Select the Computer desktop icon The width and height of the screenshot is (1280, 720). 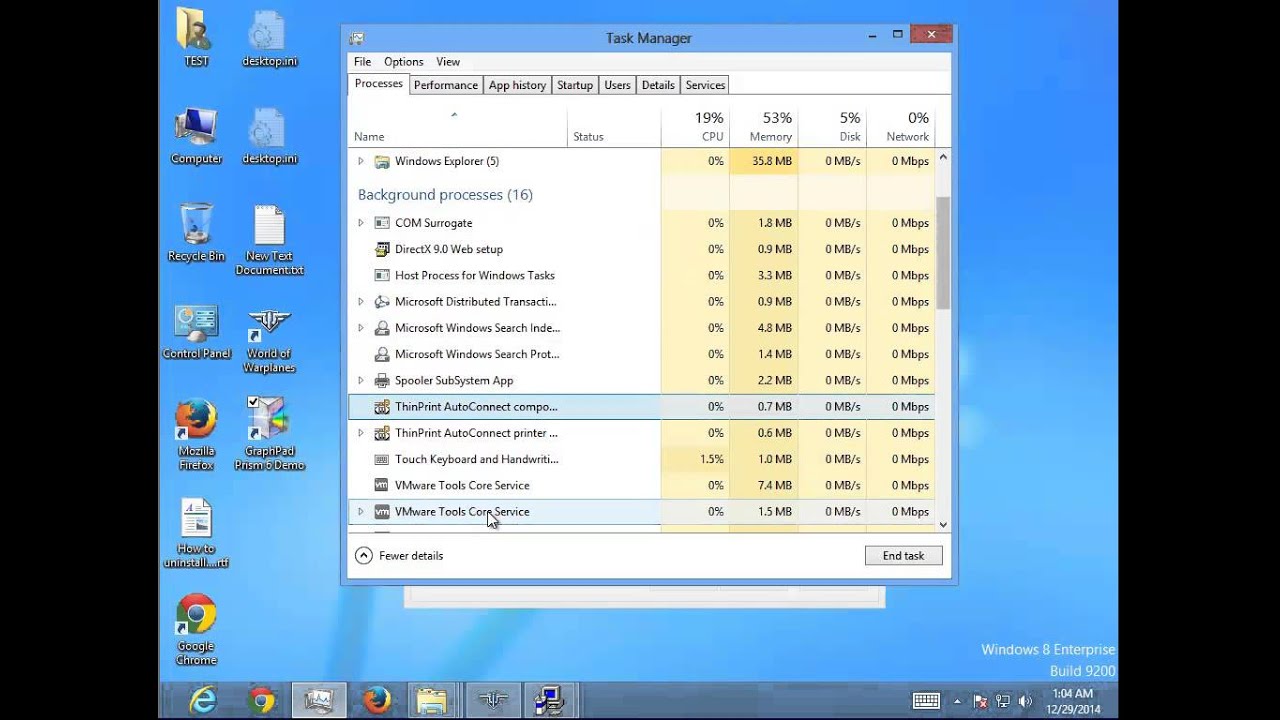(196, 136)
